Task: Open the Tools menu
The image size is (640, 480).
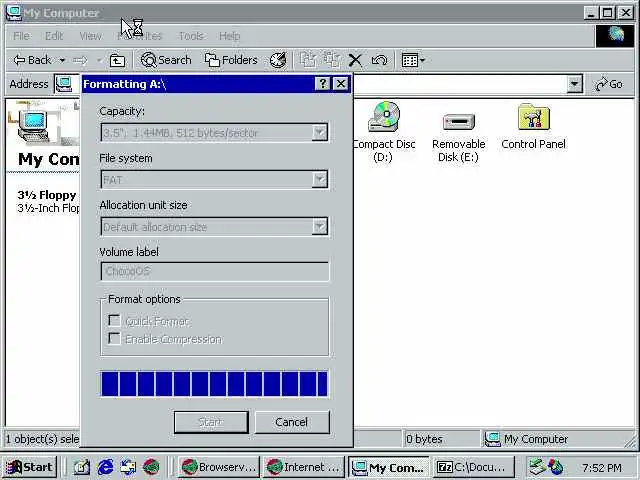Action: [x=191, y=36]
